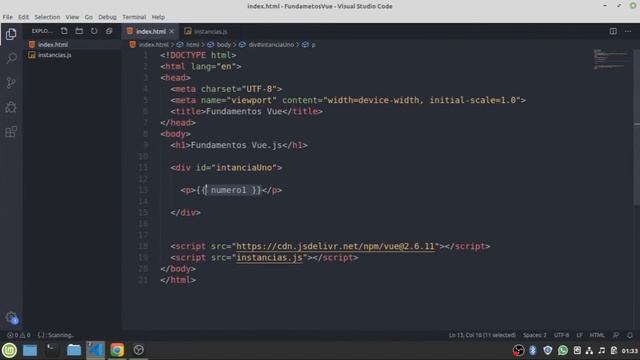Open instancias.js in the Explorer
Viewport: 640px width, 360px height.
pyautogui.click(x=55, y=55)
